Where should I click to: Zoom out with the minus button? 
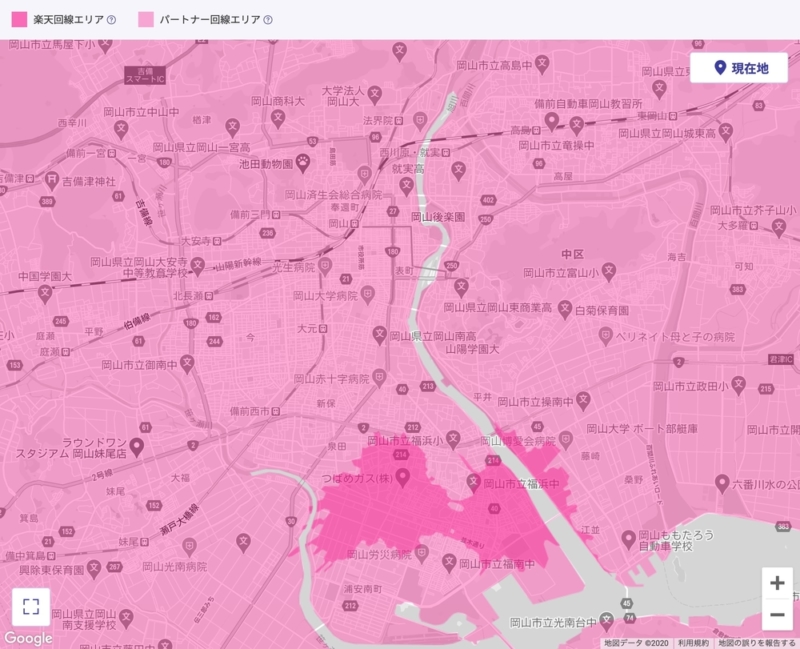coord(777,615)
